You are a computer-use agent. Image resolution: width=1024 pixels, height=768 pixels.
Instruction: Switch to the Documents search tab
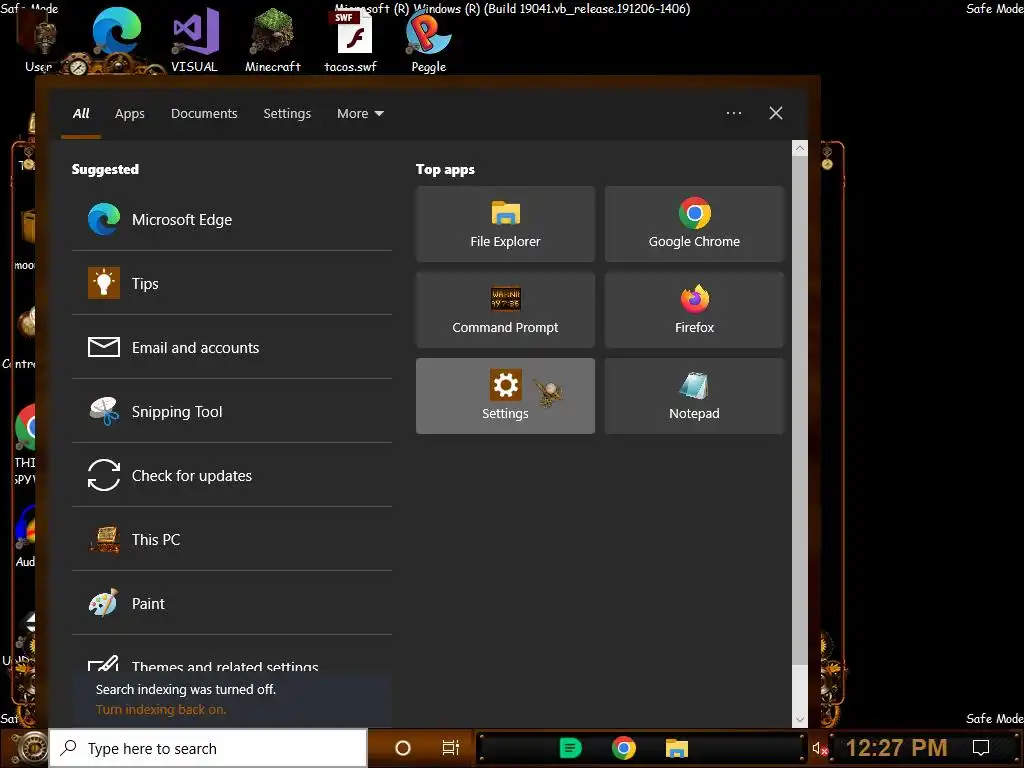click(204, 113)
